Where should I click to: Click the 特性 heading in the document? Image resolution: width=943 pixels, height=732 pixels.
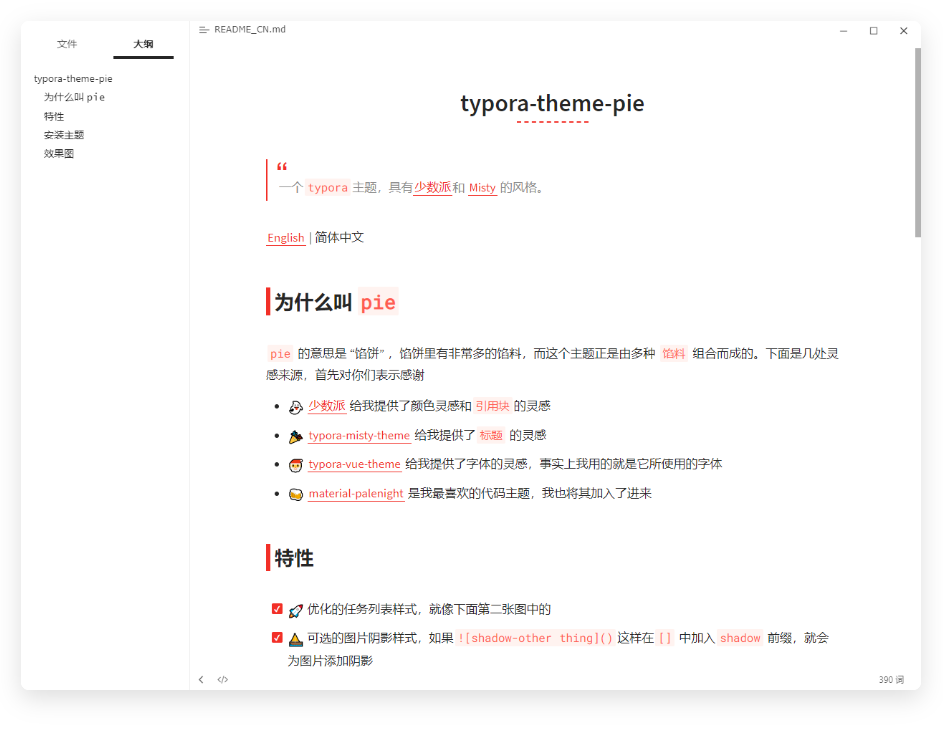coord(294,558)
